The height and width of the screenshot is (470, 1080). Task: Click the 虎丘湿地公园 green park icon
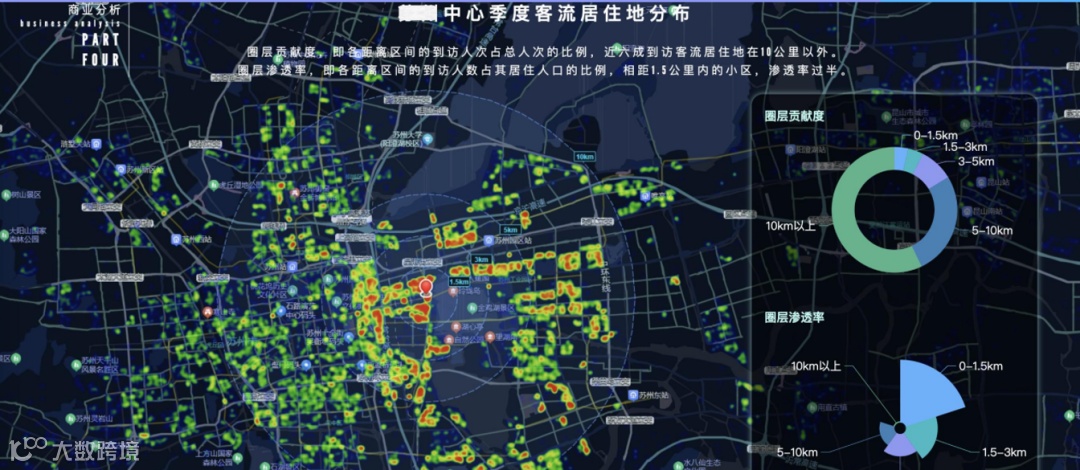(x=214, y=185)
